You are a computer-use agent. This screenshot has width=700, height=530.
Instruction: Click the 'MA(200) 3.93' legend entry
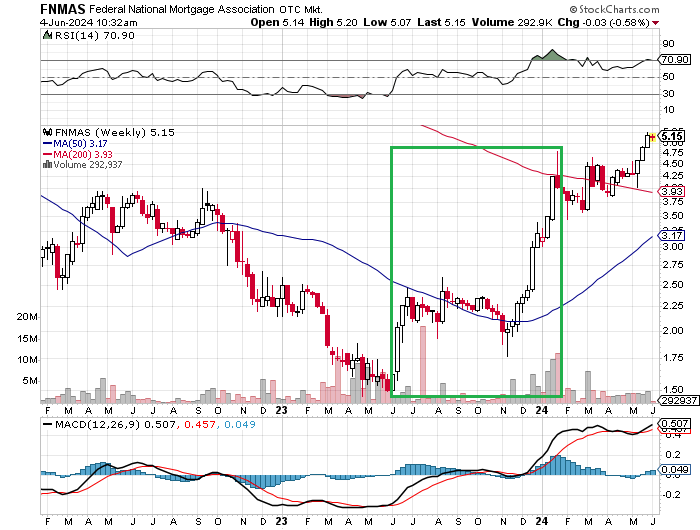click(x=83, y=154)
